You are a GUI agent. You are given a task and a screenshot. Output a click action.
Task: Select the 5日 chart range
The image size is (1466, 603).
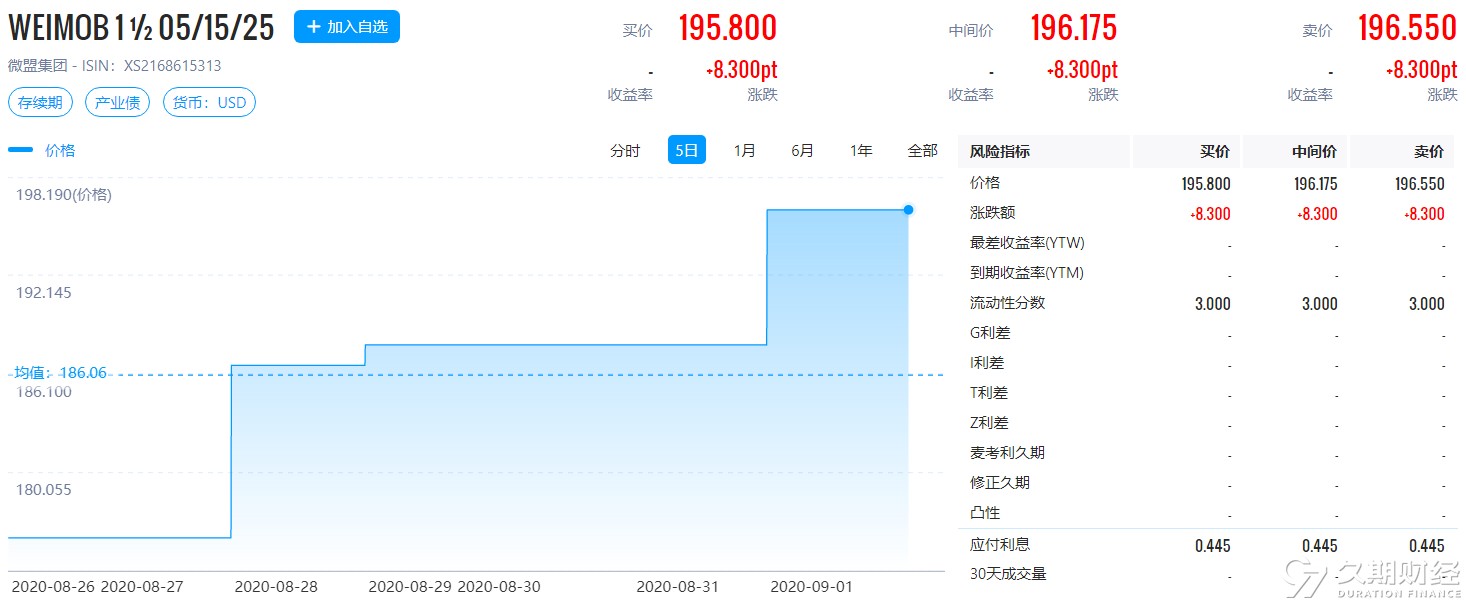point(687,151)
